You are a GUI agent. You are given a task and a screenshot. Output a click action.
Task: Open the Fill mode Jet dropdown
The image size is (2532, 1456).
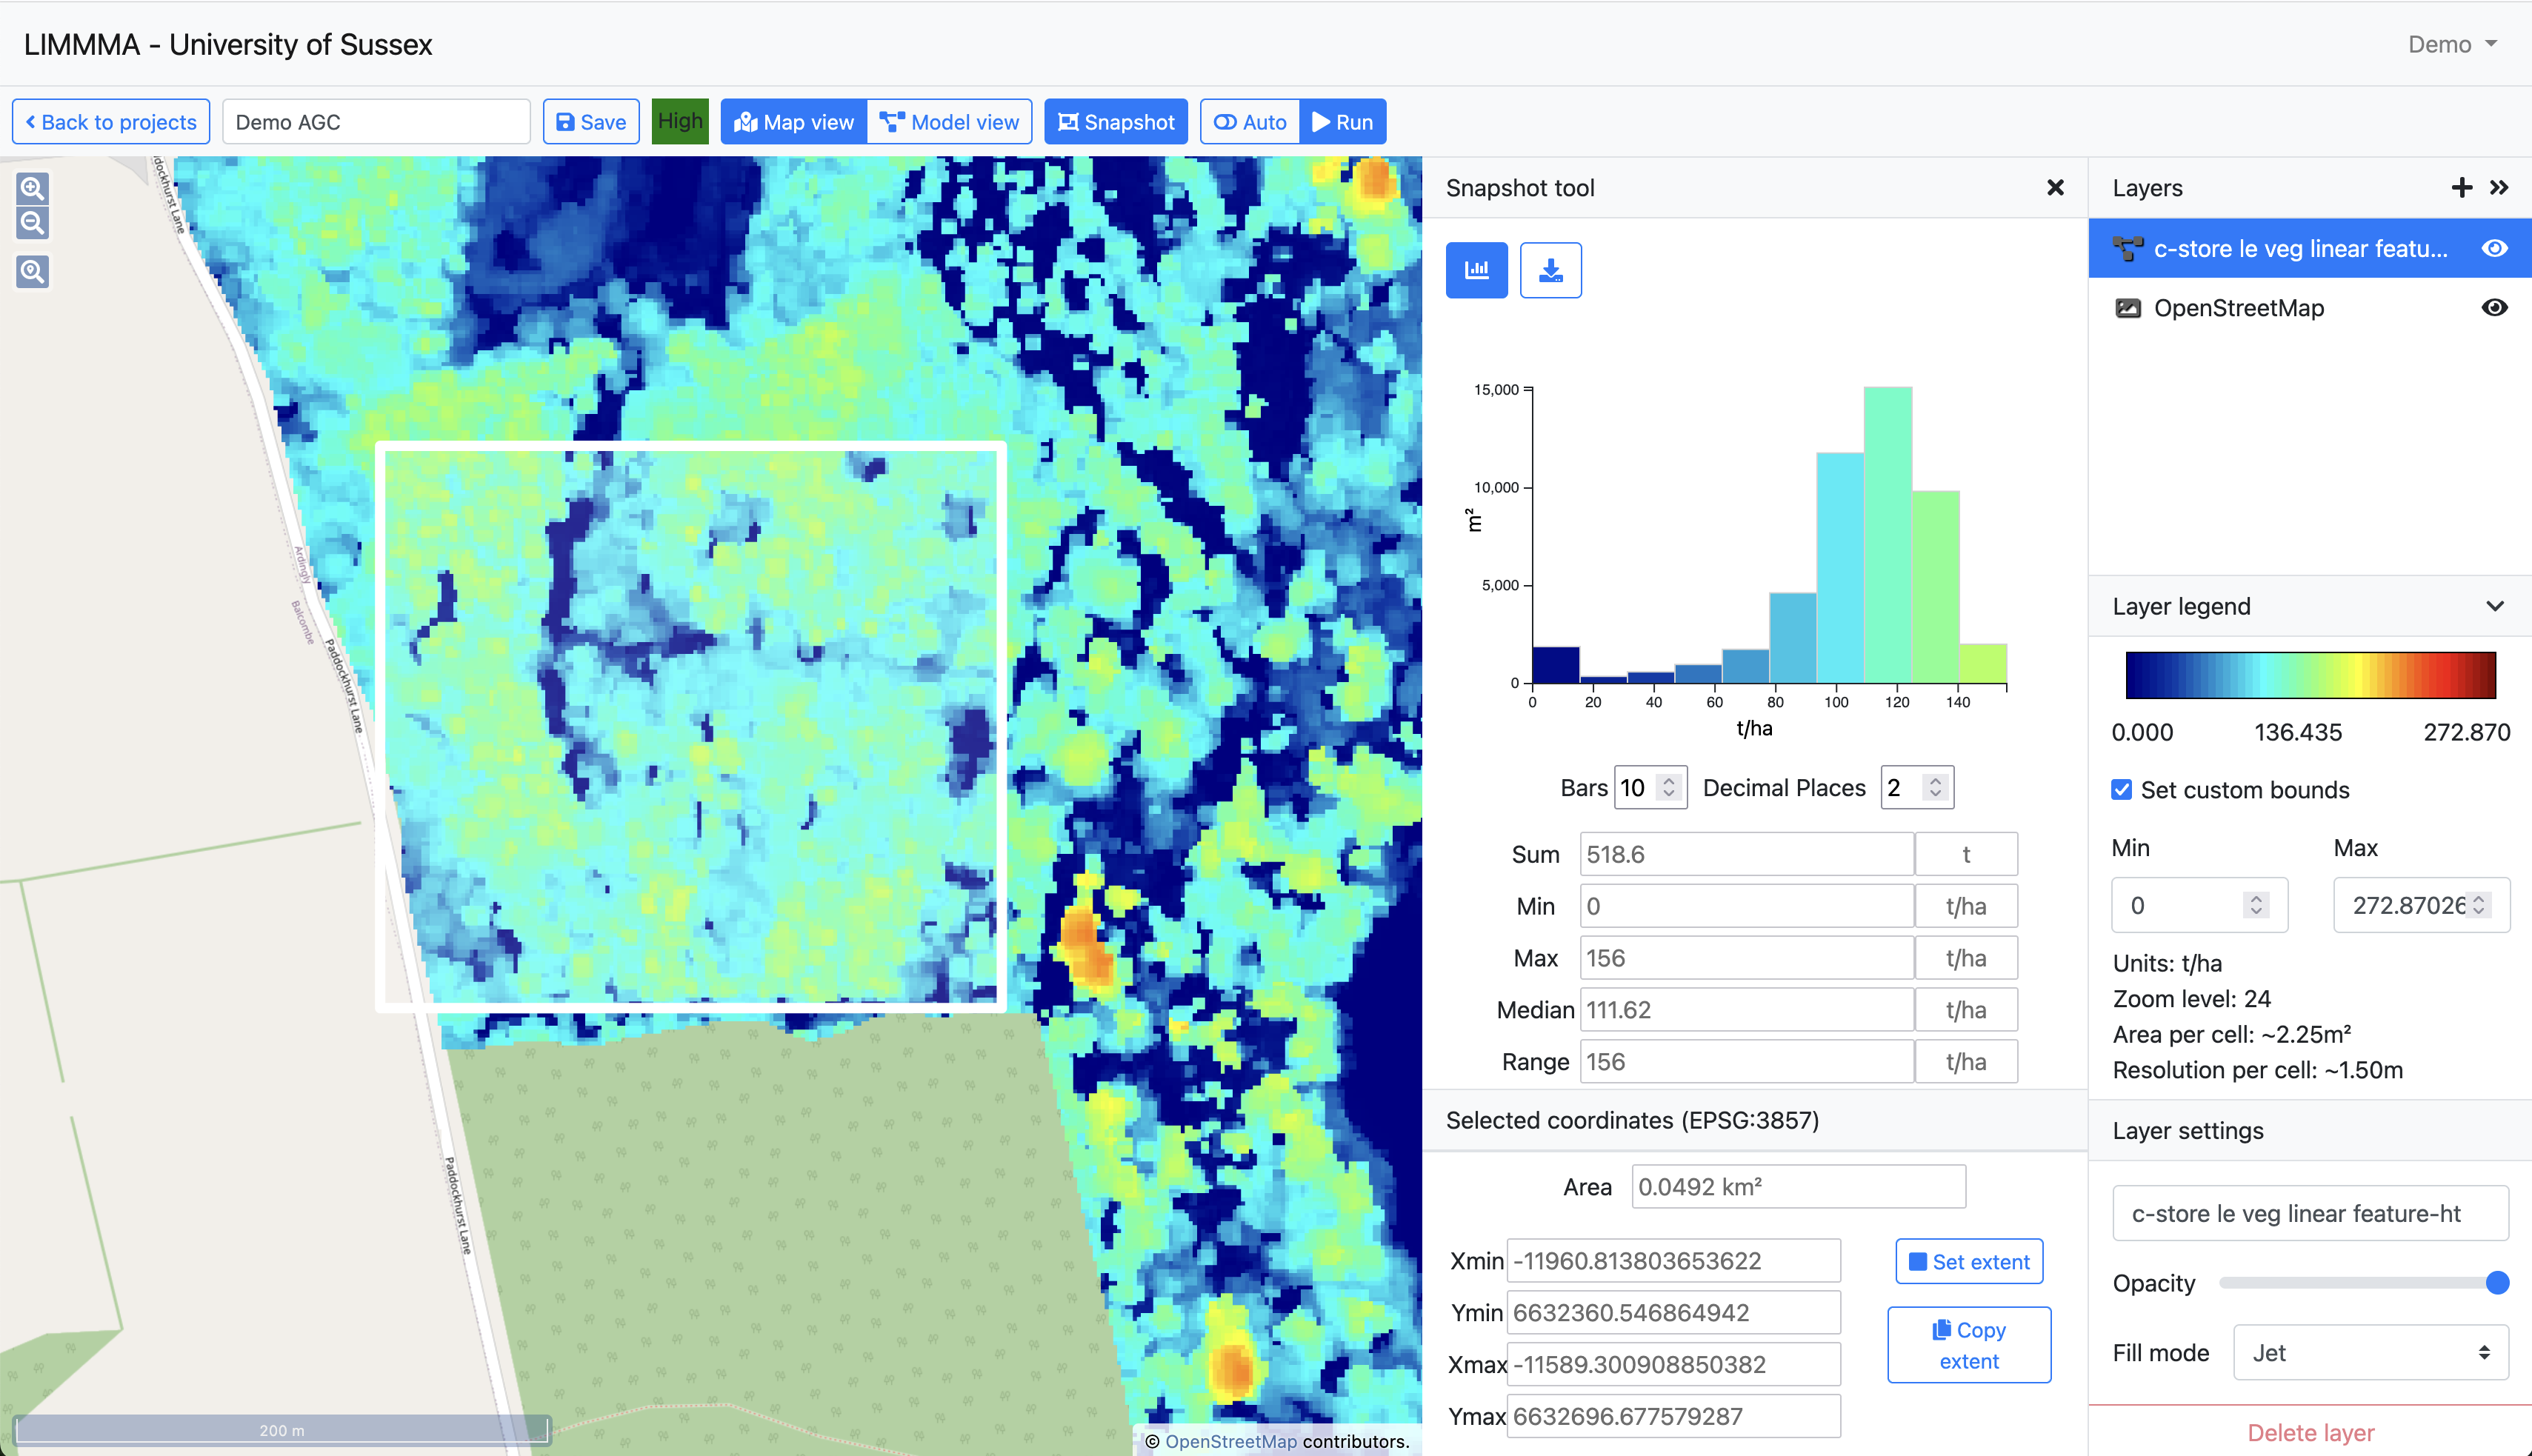[x=2370, y=1352]
